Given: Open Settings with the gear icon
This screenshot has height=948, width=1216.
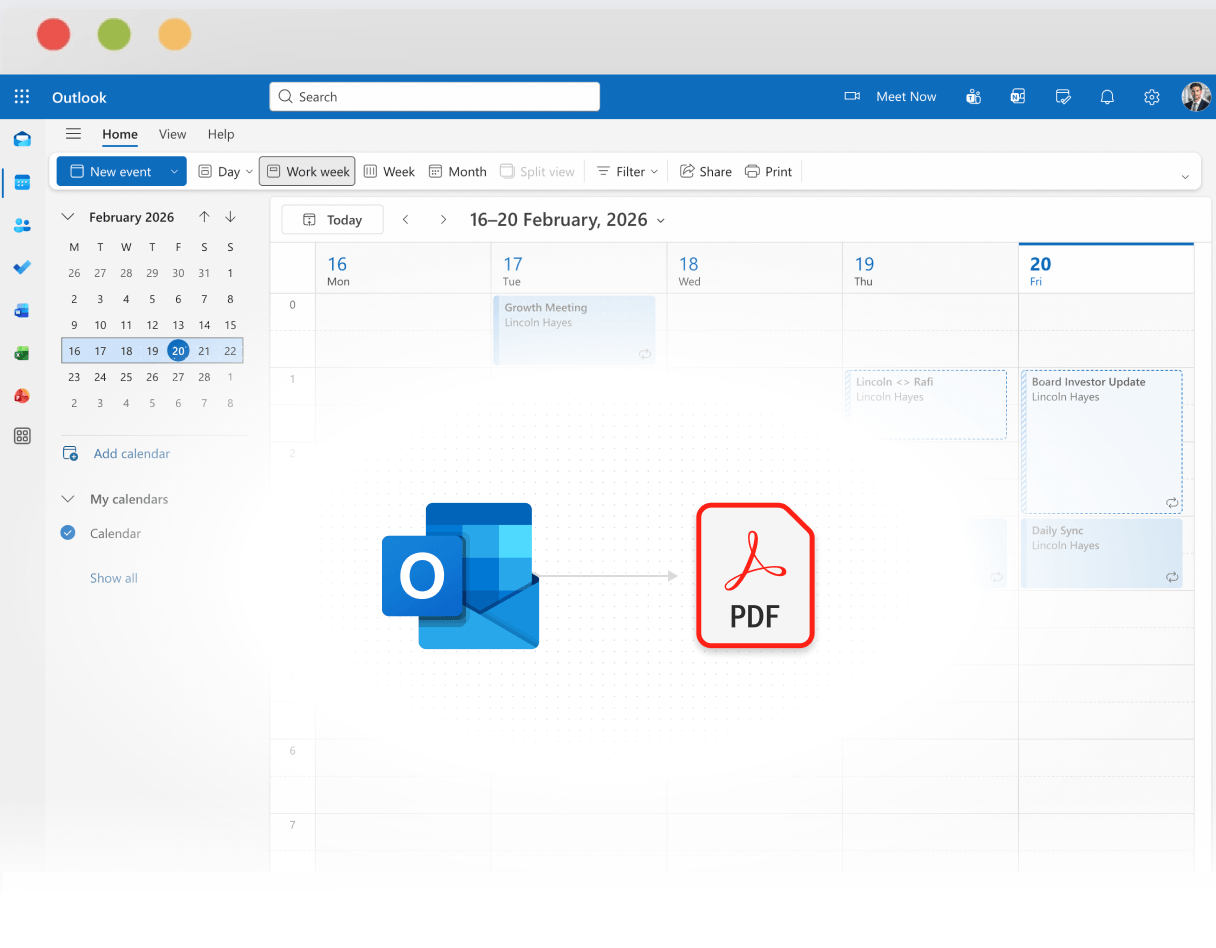Looking at the screenshot, I should pyautogui.click(x=1151, y=96).
